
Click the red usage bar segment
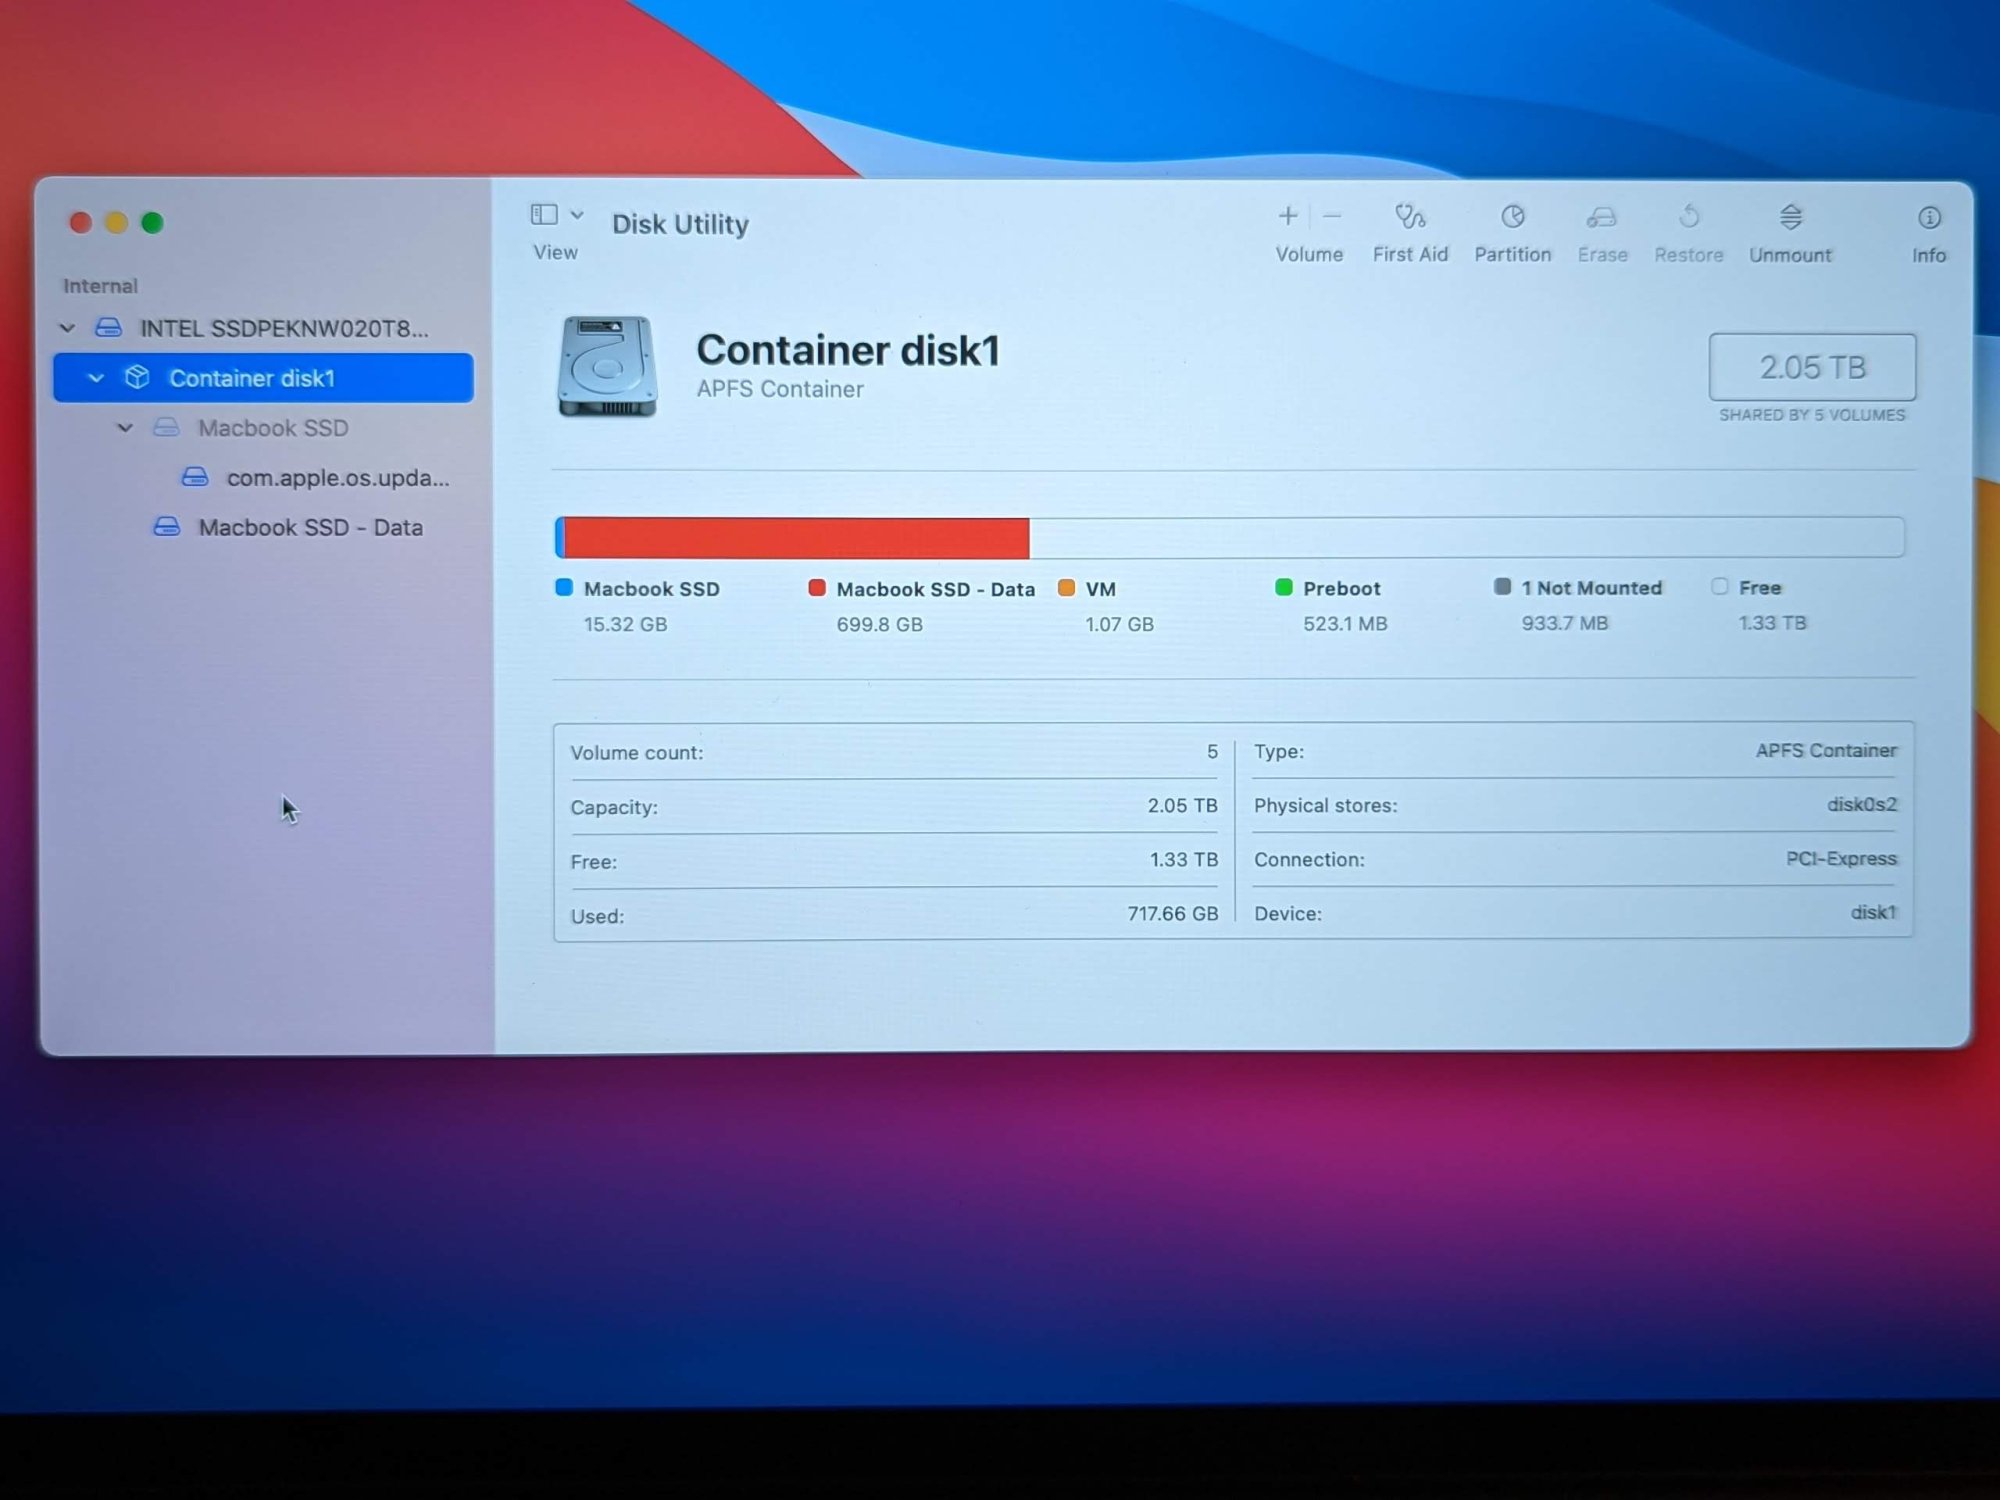796,538
